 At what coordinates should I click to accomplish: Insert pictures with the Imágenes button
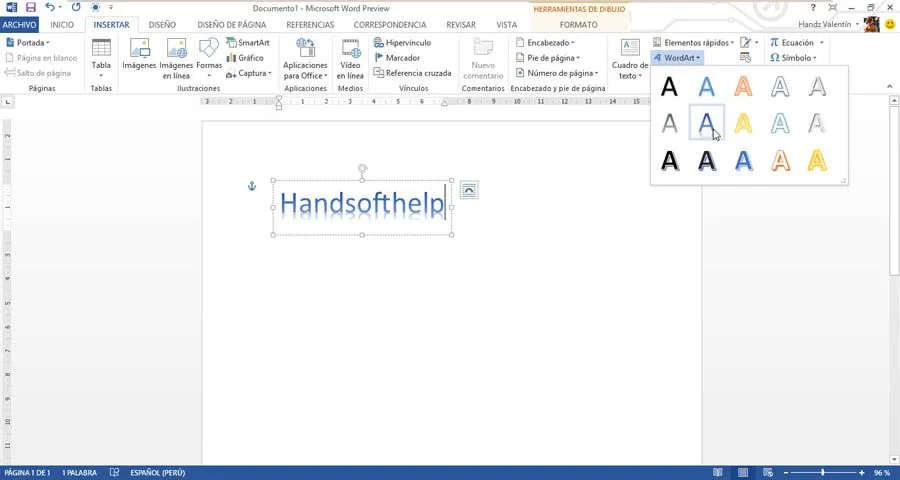pyautogui.click(x=139, y=55)
